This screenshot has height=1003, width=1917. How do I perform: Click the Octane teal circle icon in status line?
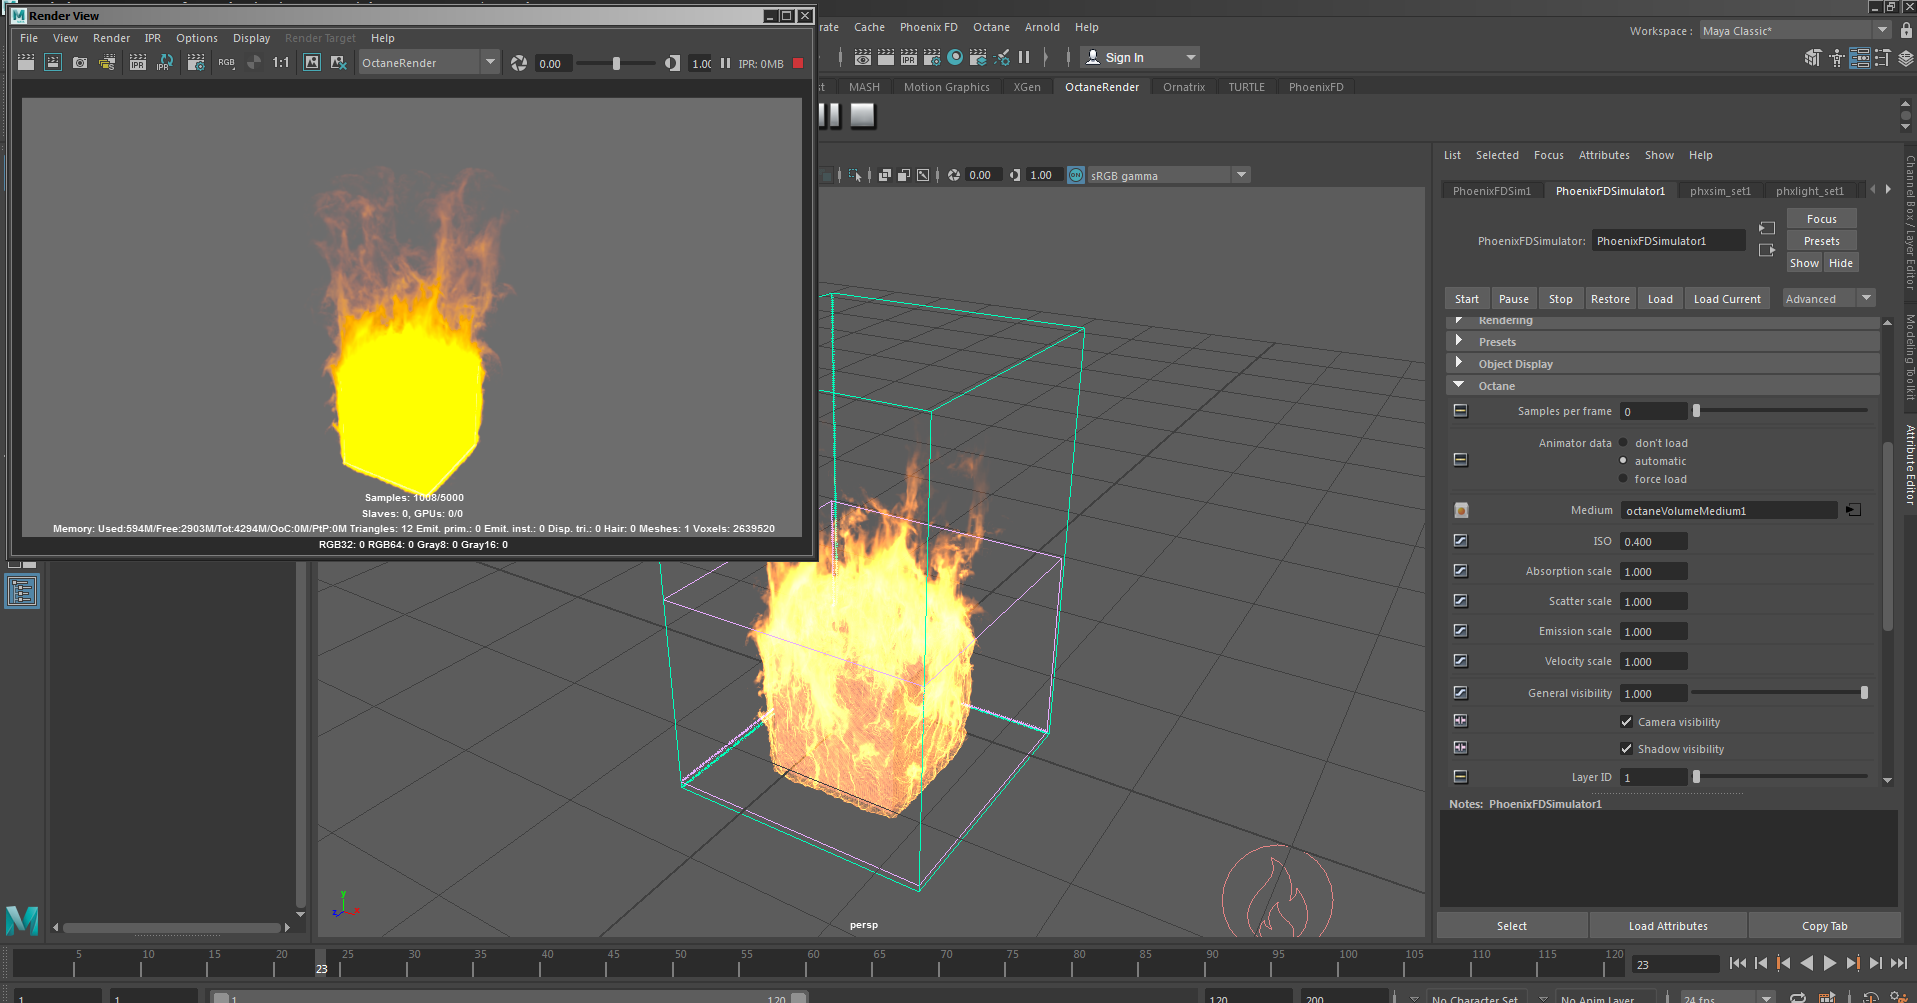coord(955,57)
